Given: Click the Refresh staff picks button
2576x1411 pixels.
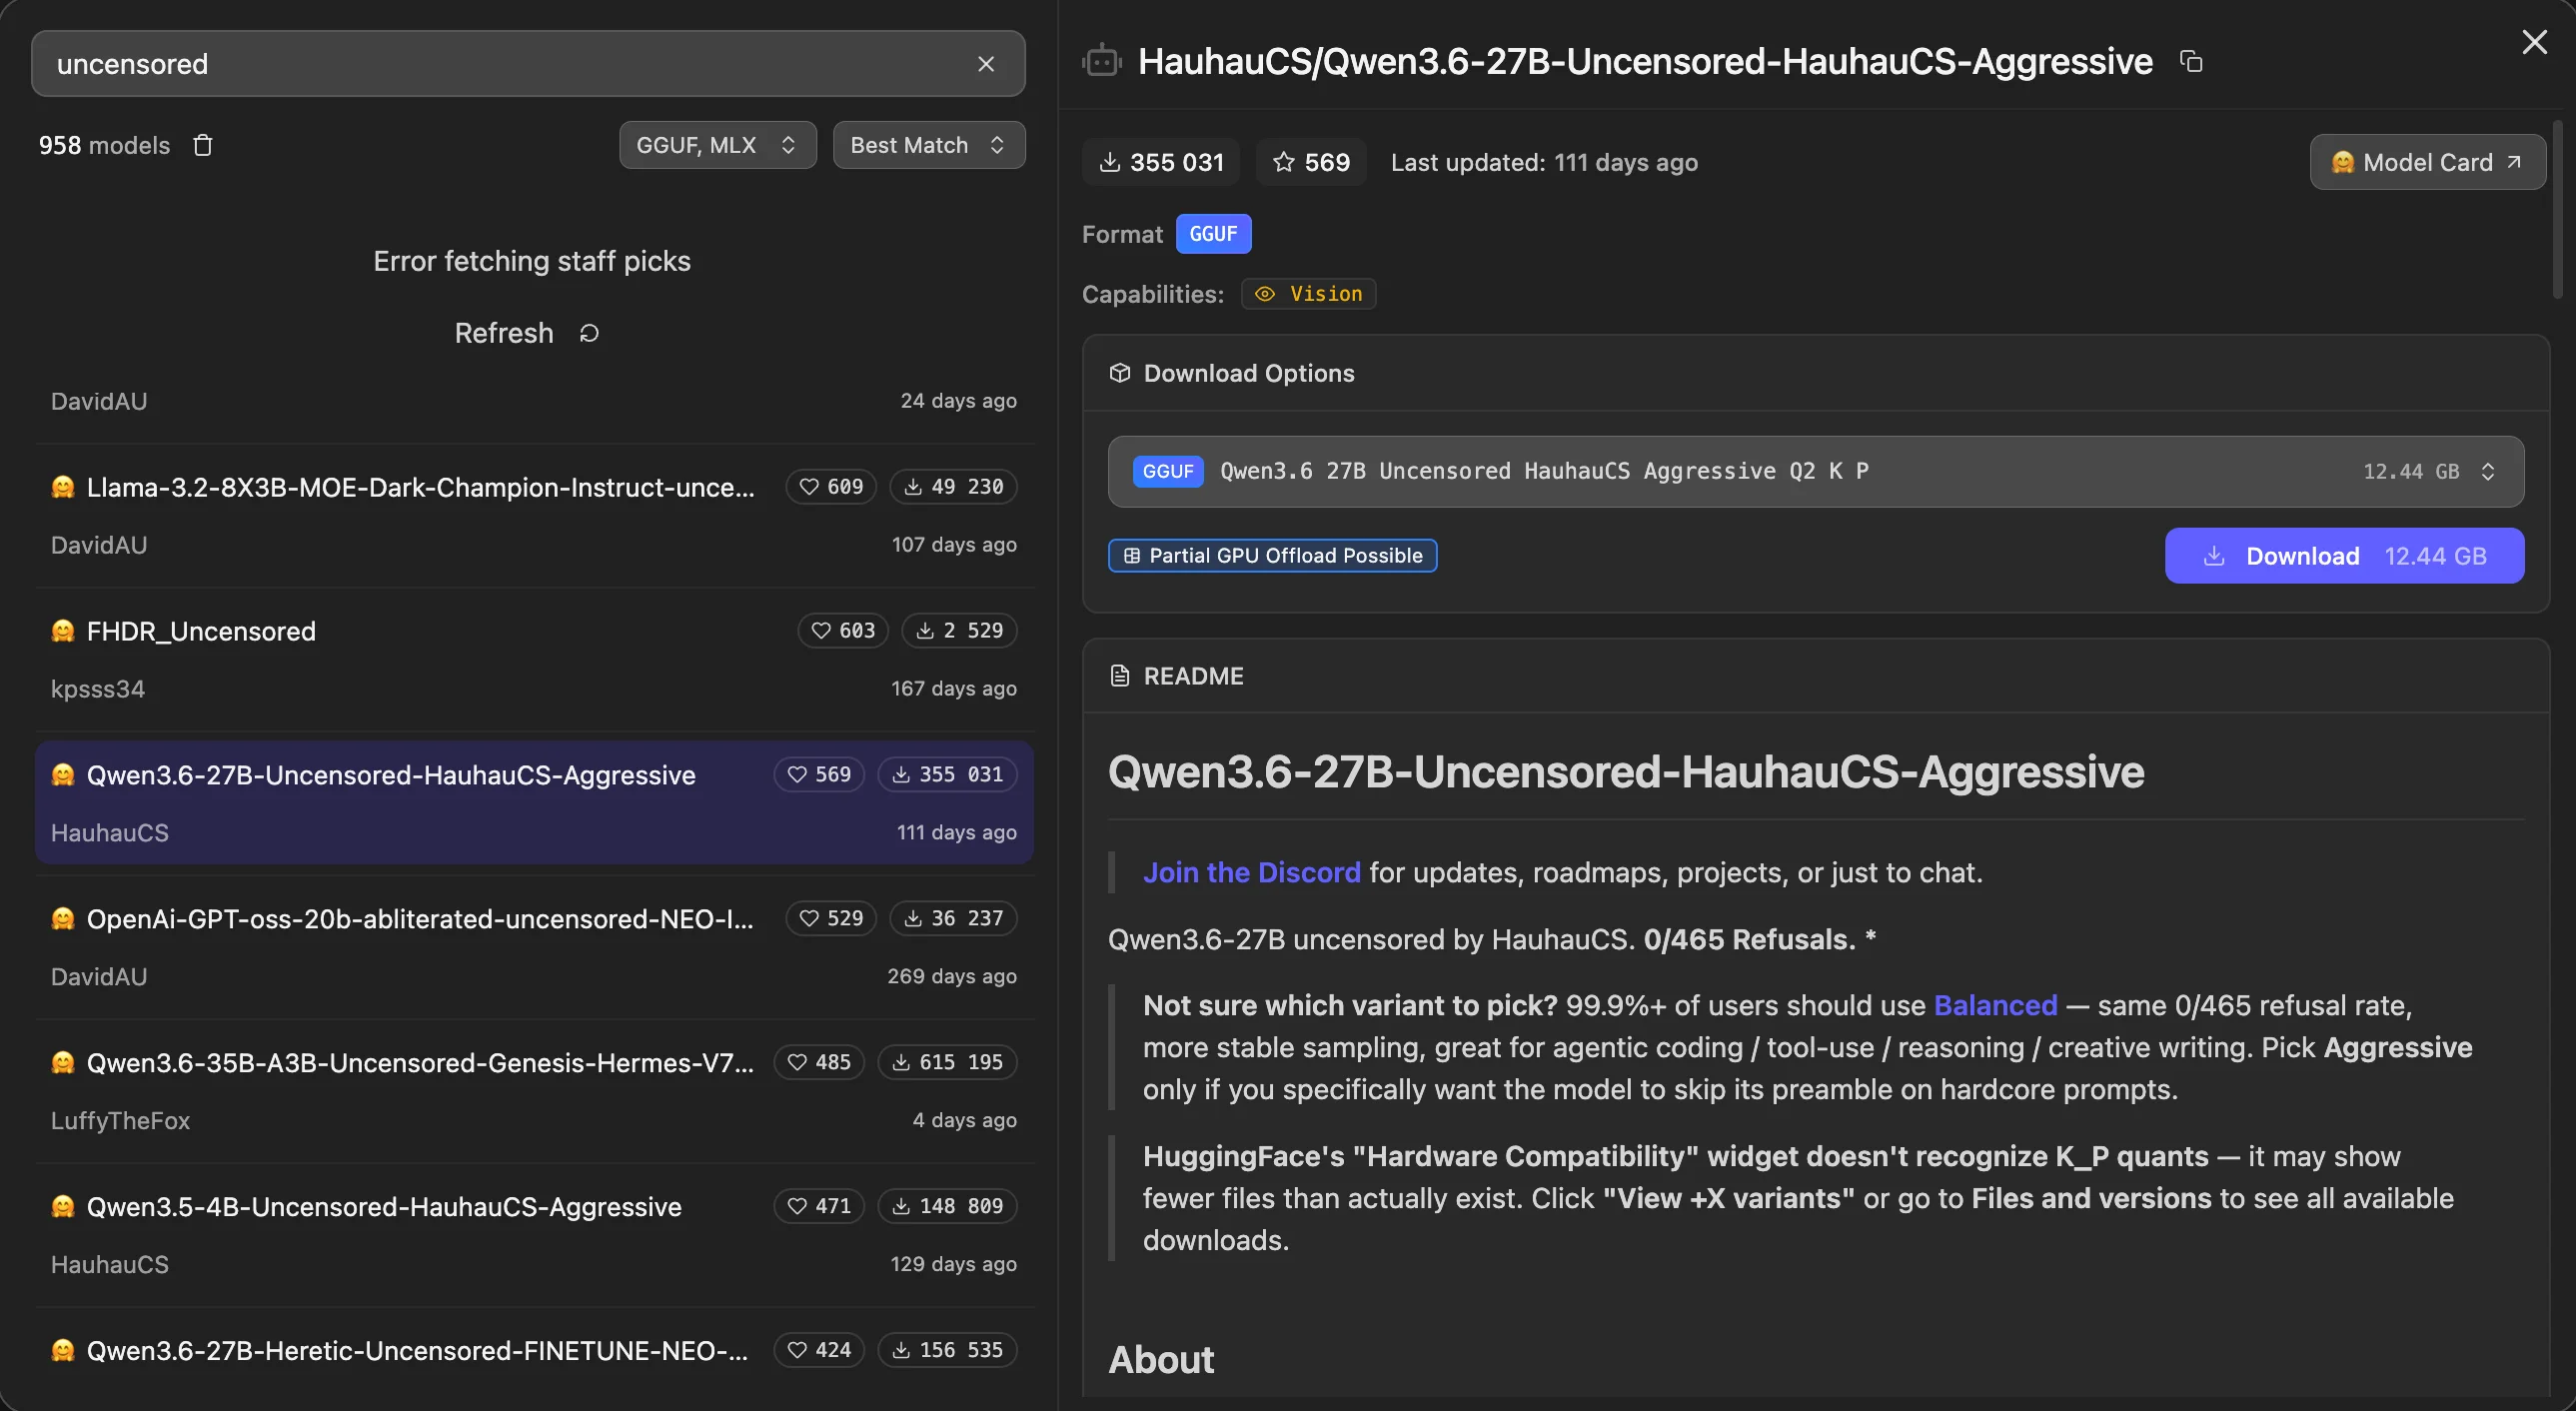Looking at the screenshot, I should coord(527,333).
